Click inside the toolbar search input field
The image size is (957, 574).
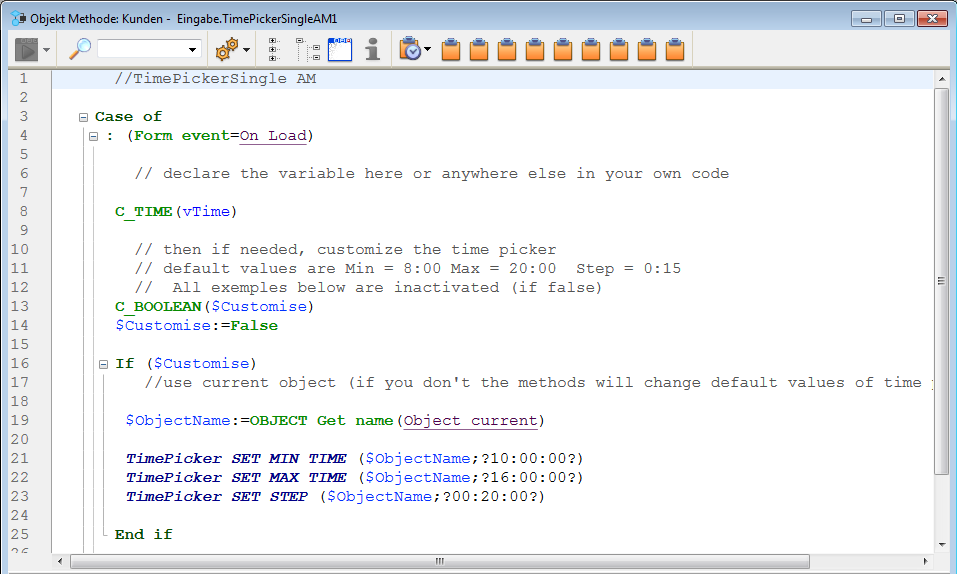click(140, 49)
